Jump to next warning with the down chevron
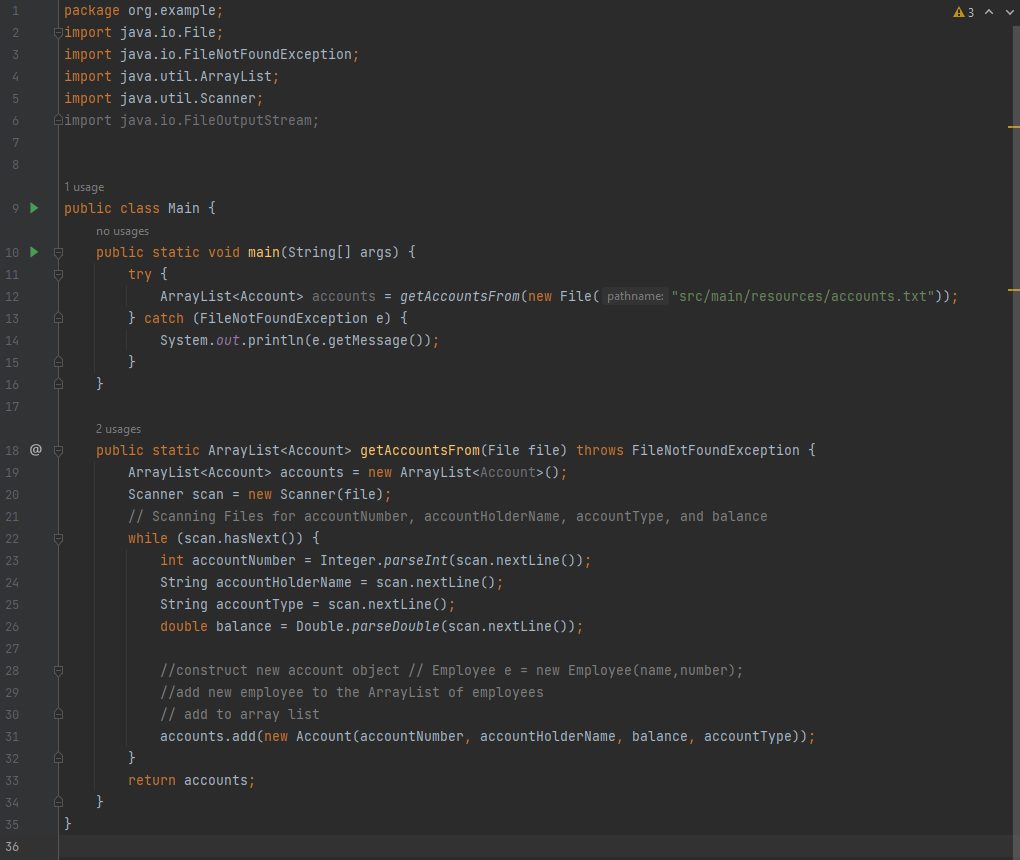1020x860 pixels. [x=1009, y=11]
